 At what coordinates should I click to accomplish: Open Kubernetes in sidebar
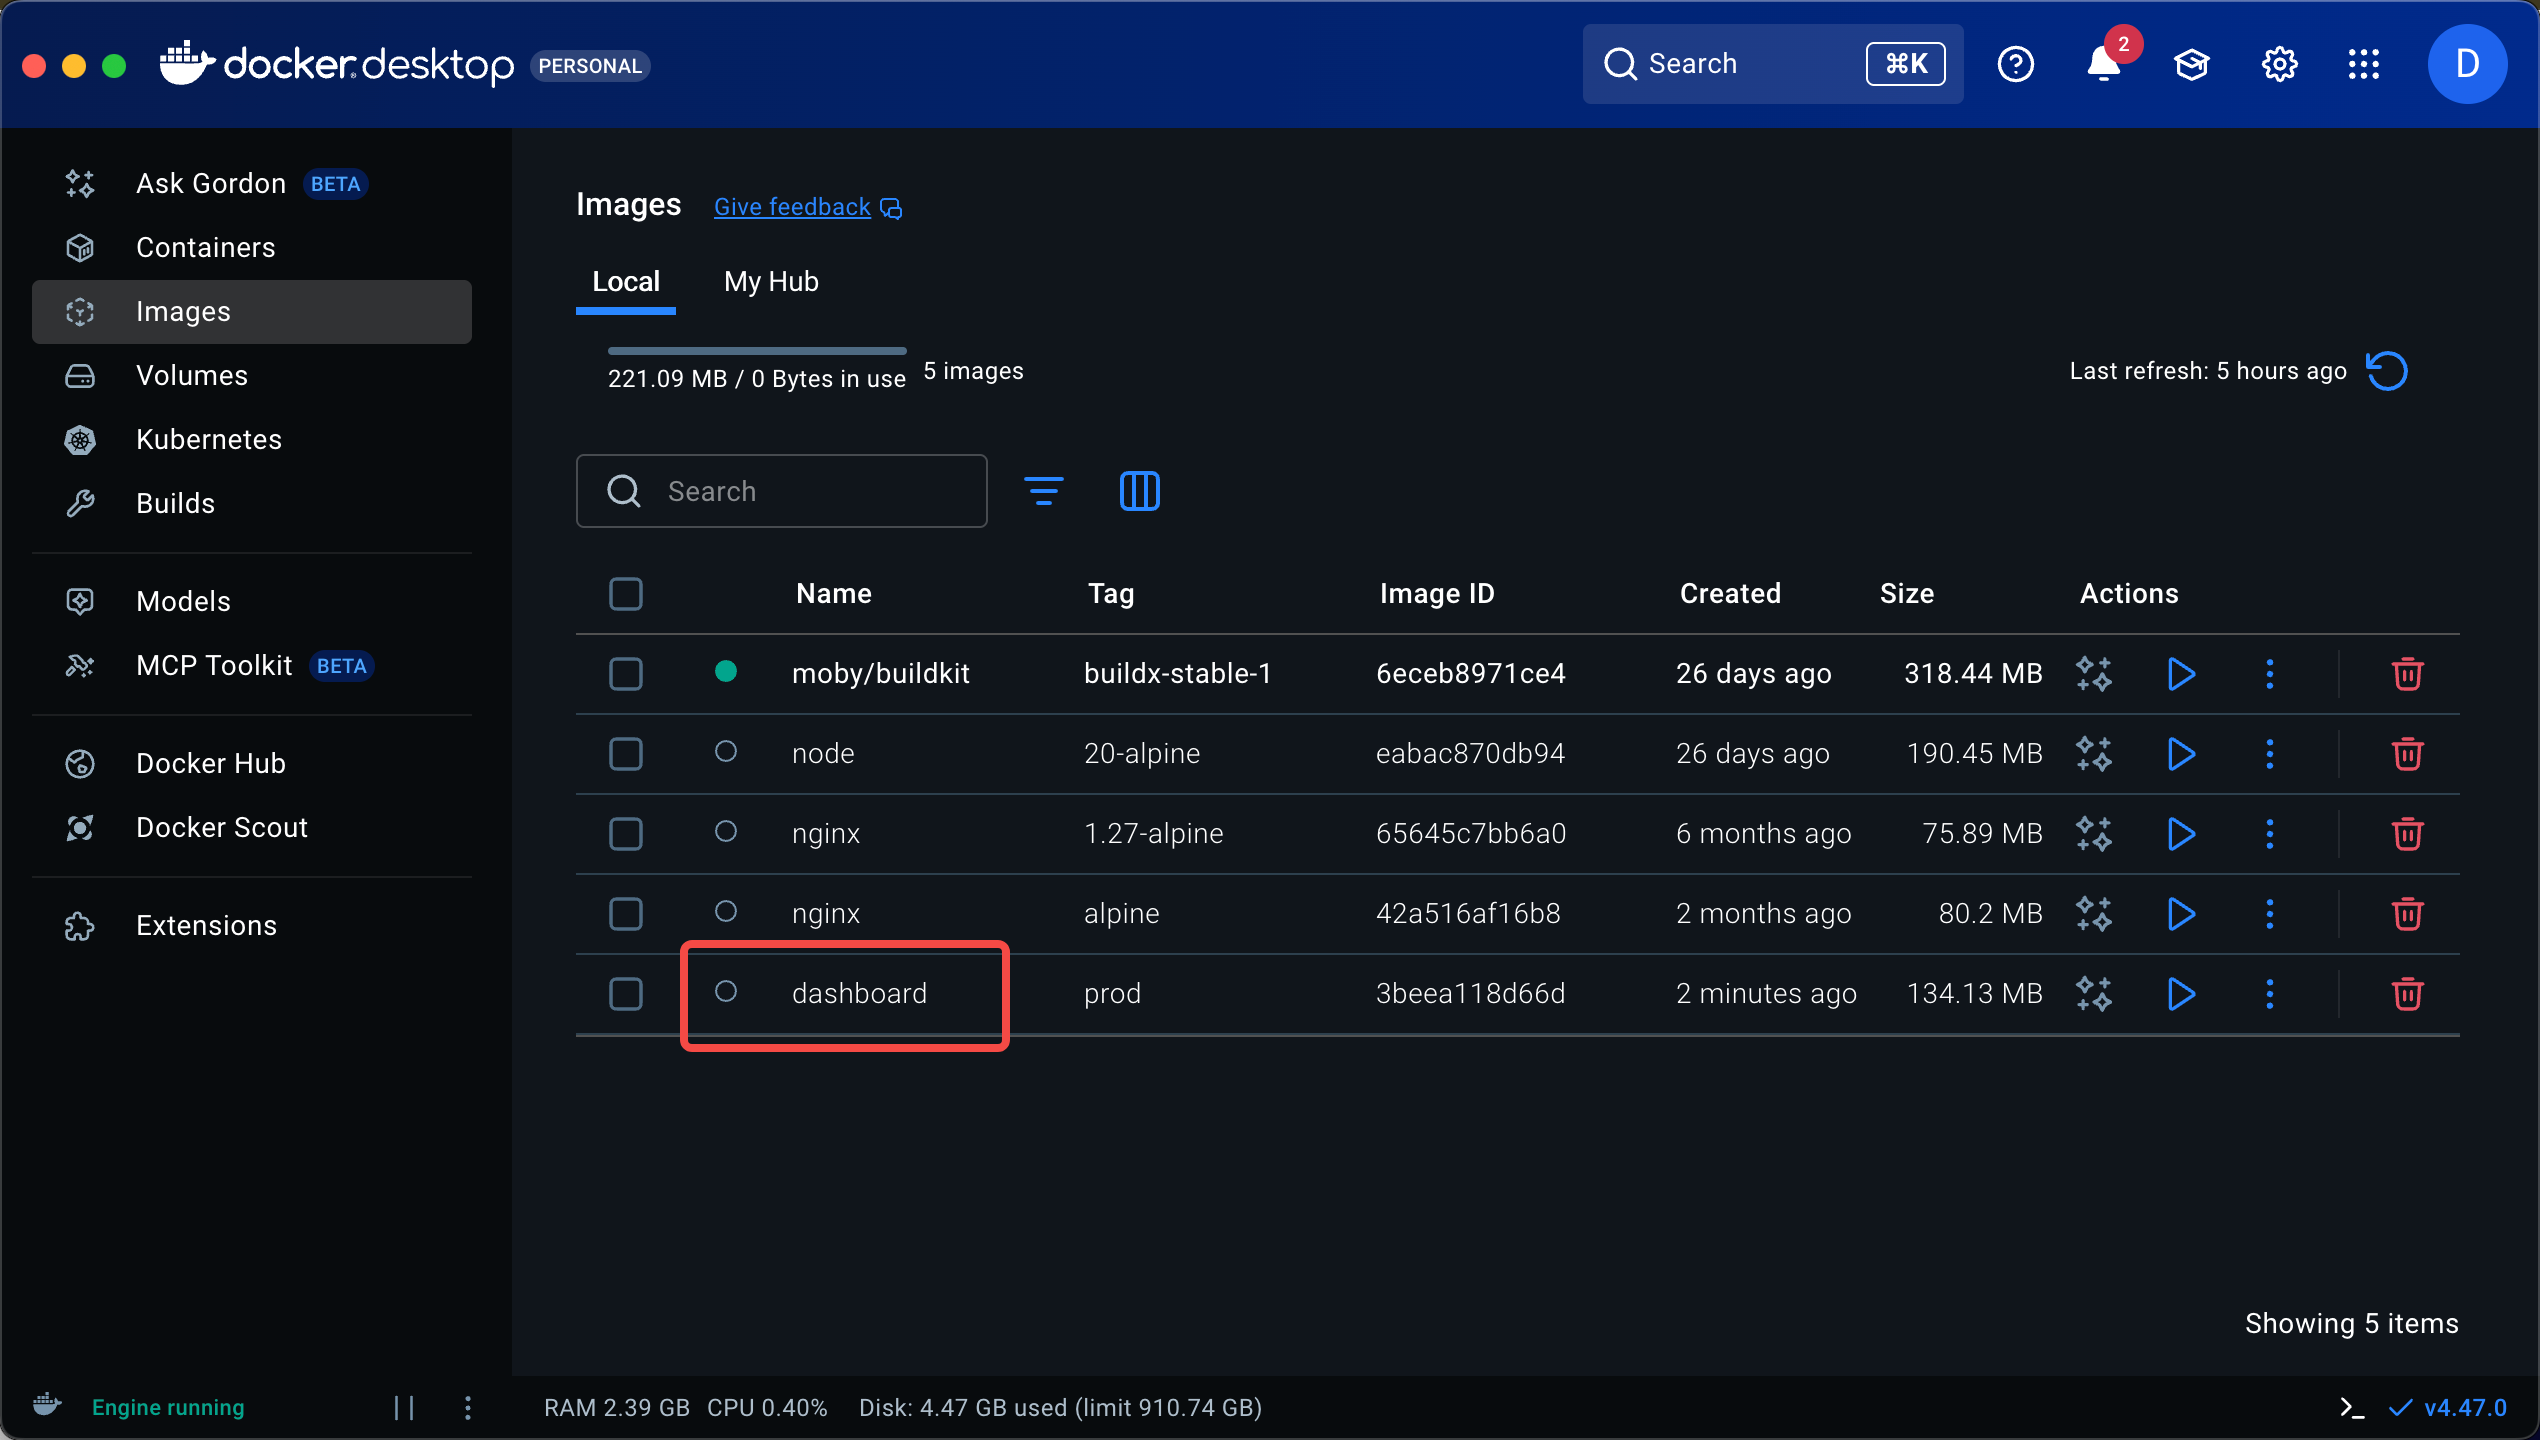pos(252,440)
